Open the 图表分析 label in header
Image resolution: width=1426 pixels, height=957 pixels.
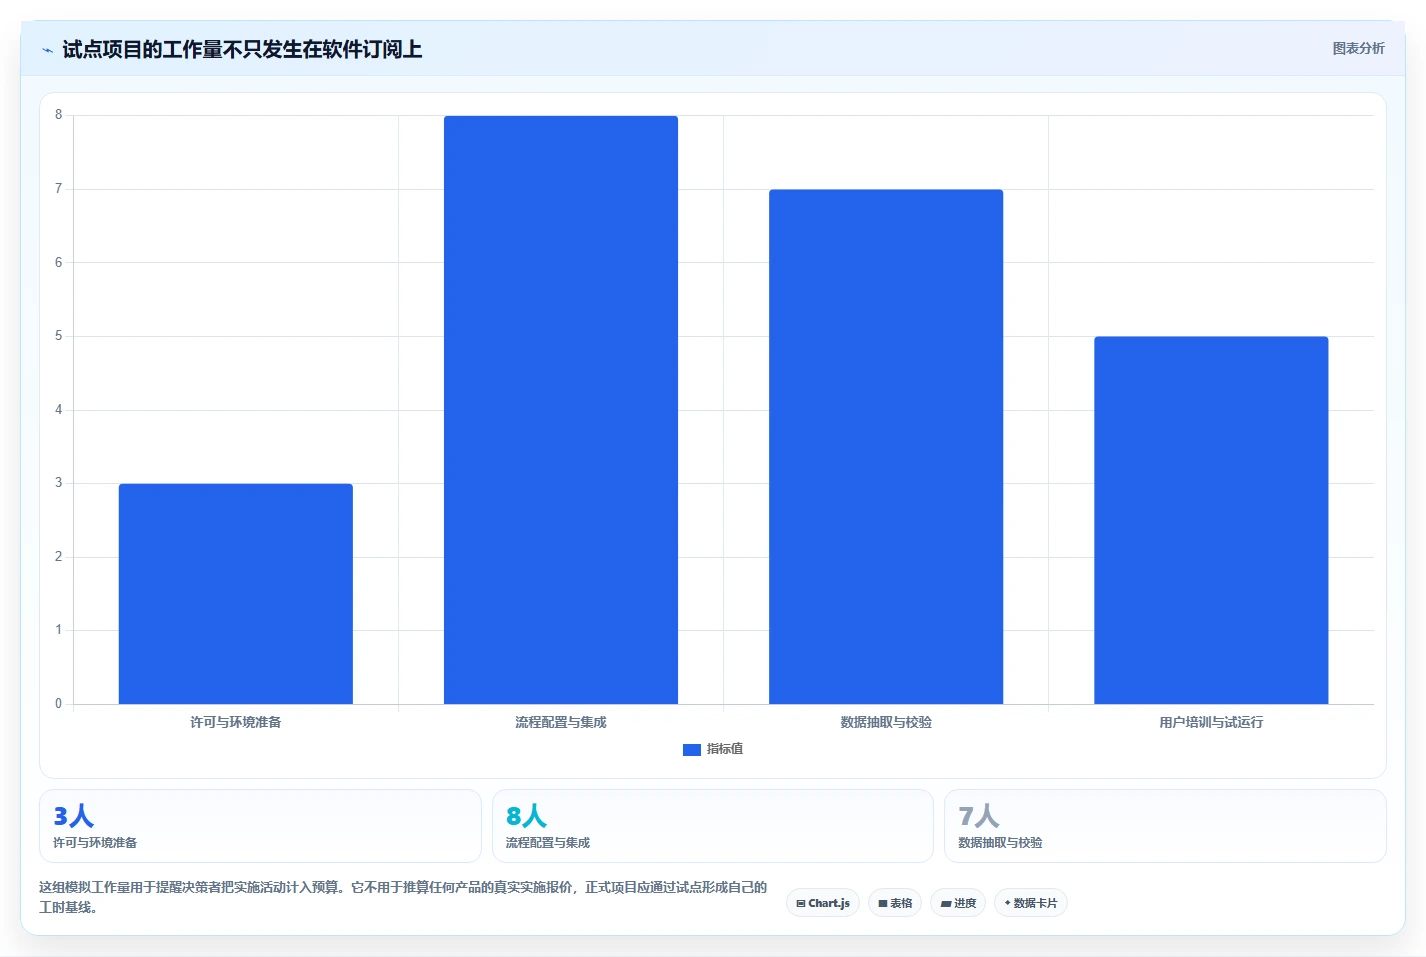pos(1358,48)
